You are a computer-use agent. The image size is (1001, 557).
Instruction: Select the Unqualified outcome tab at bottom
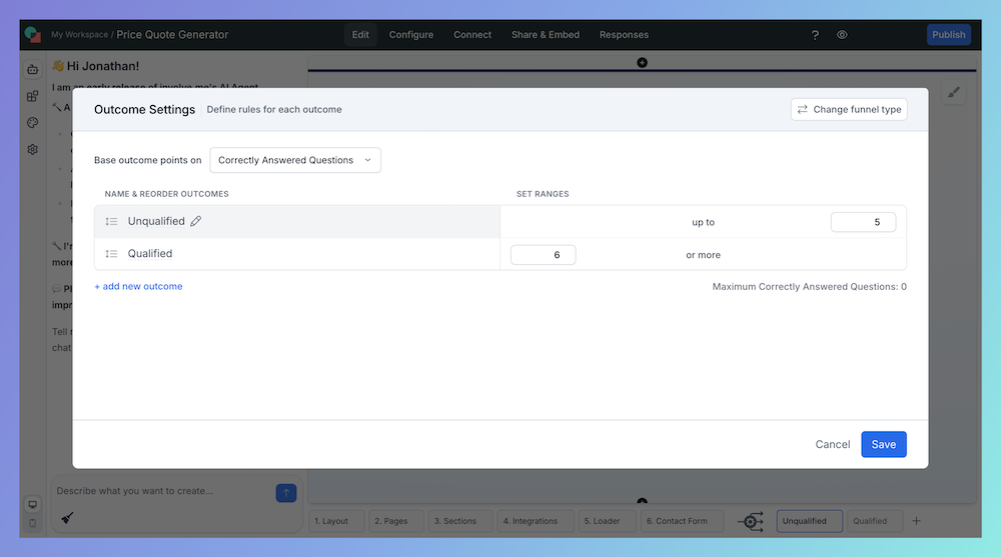tap(809, 521)
